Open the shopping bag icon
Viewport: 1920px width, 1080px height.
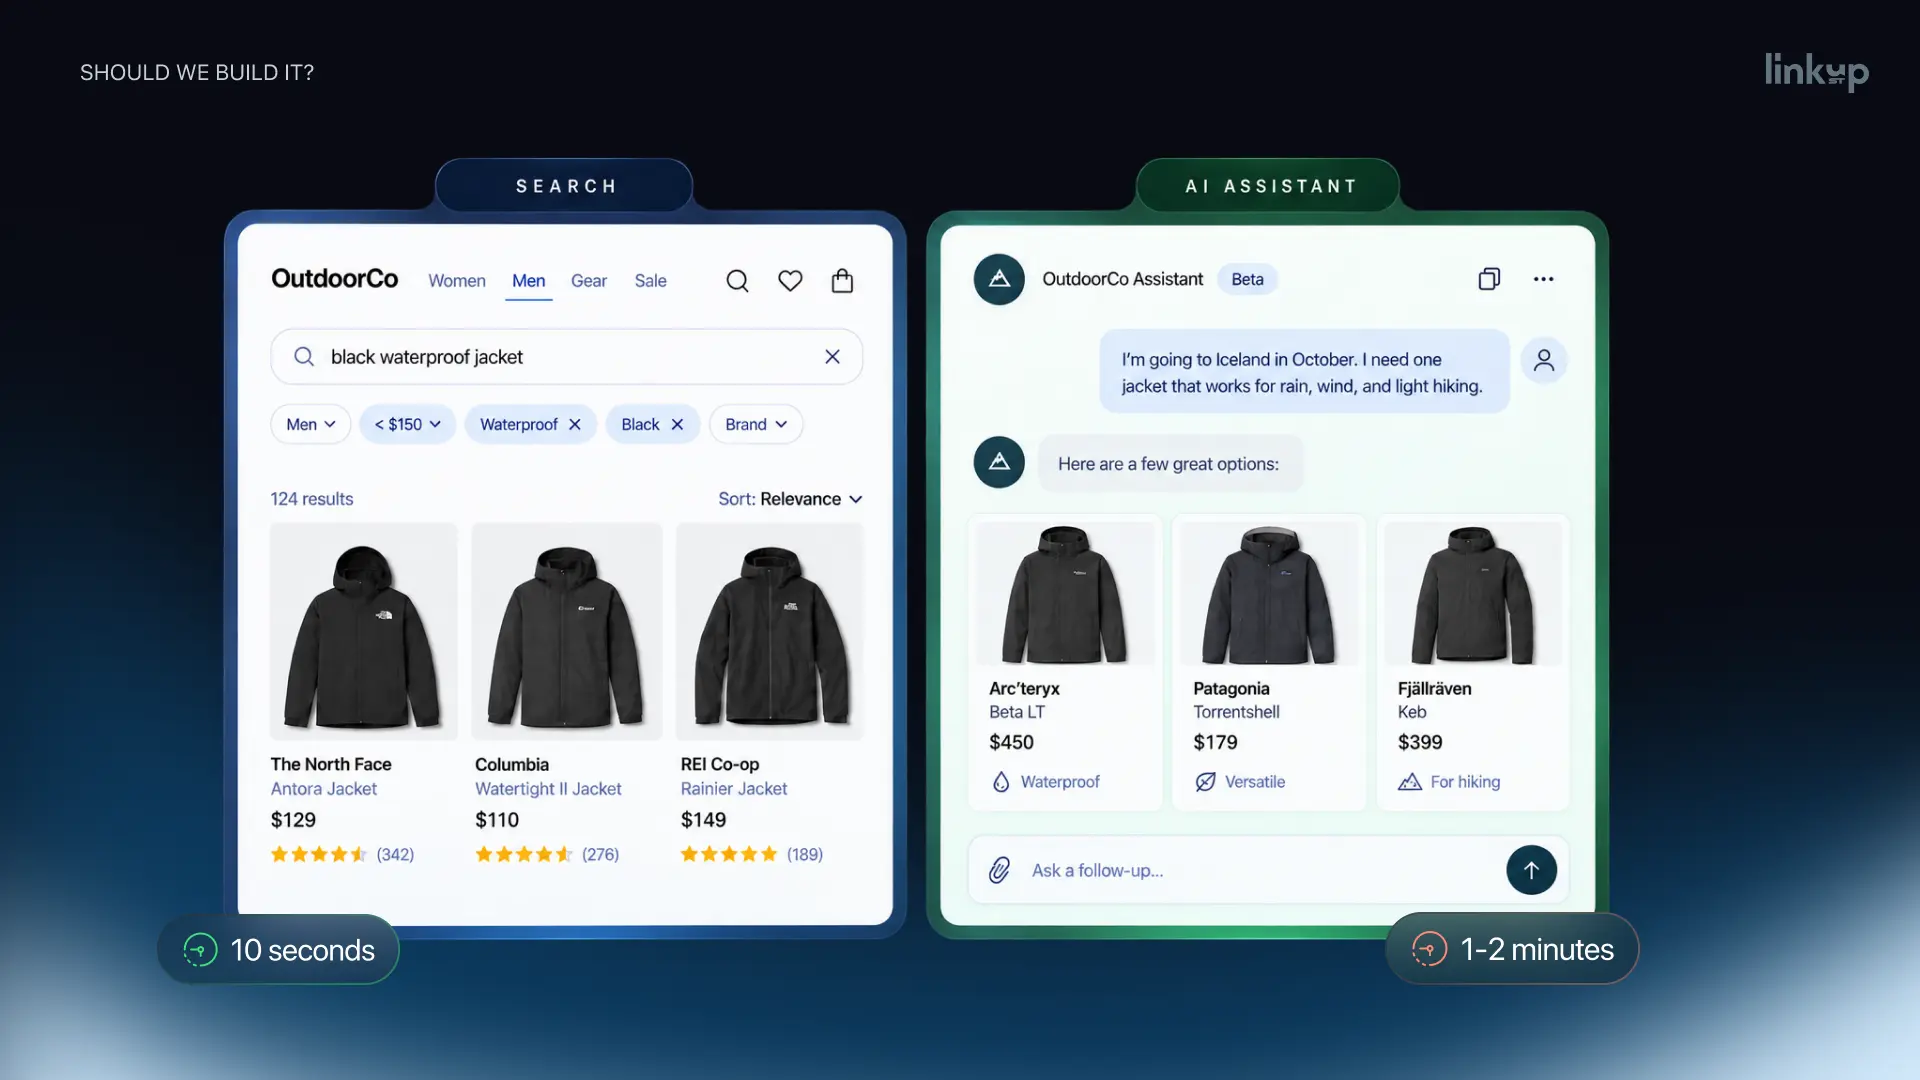coord(842,281)
